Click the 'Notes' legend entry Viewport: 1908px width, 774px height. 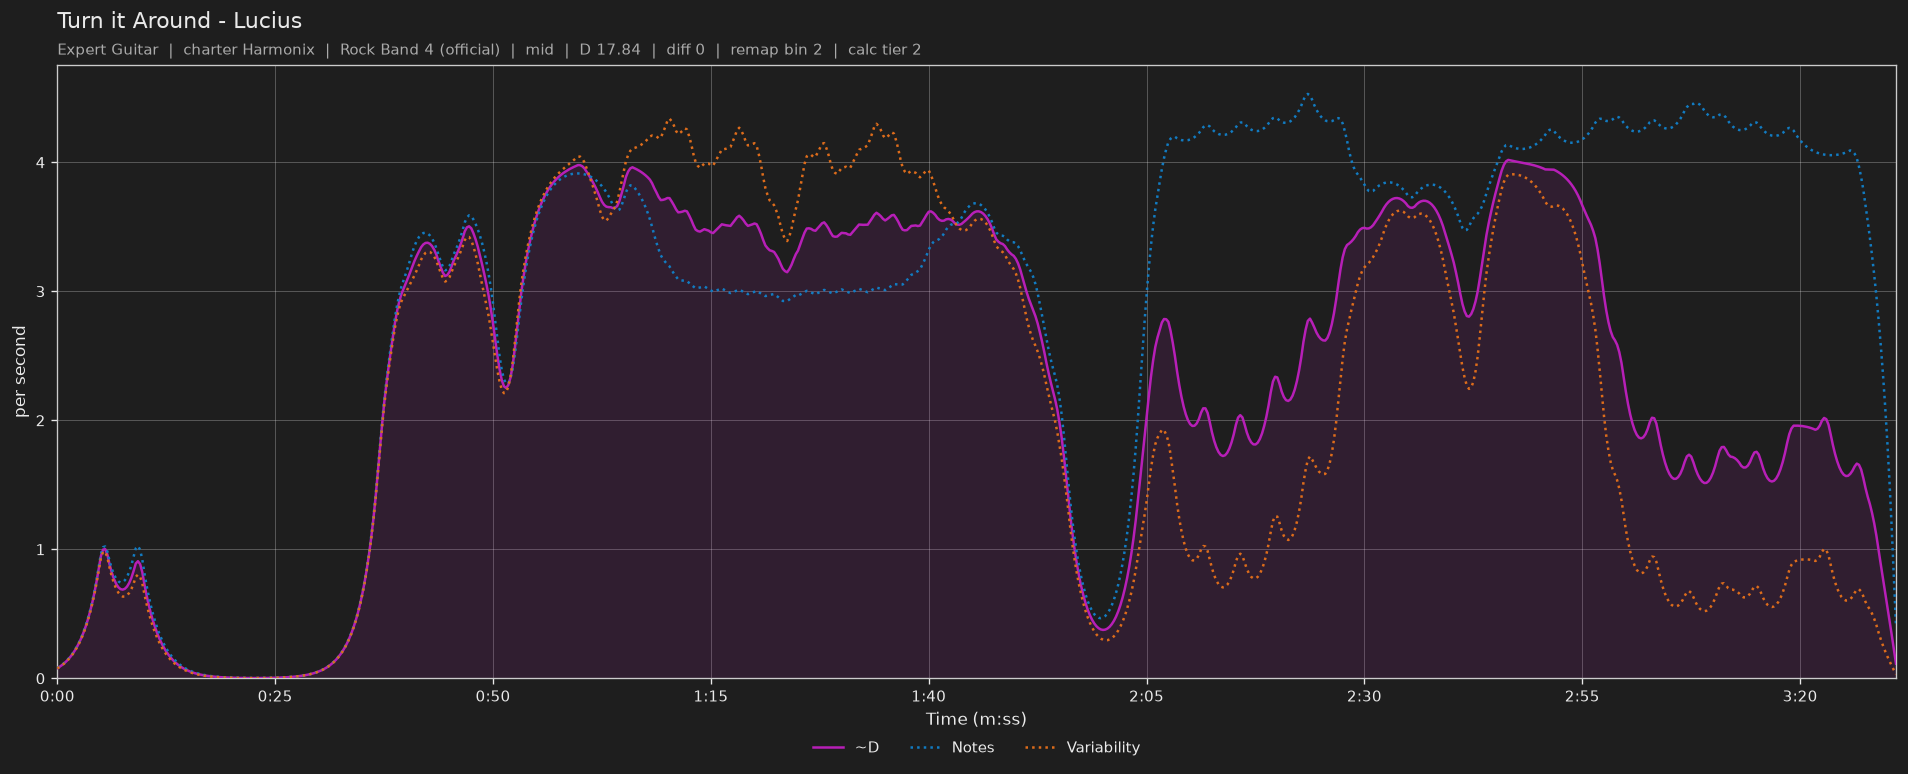(952, 747)
